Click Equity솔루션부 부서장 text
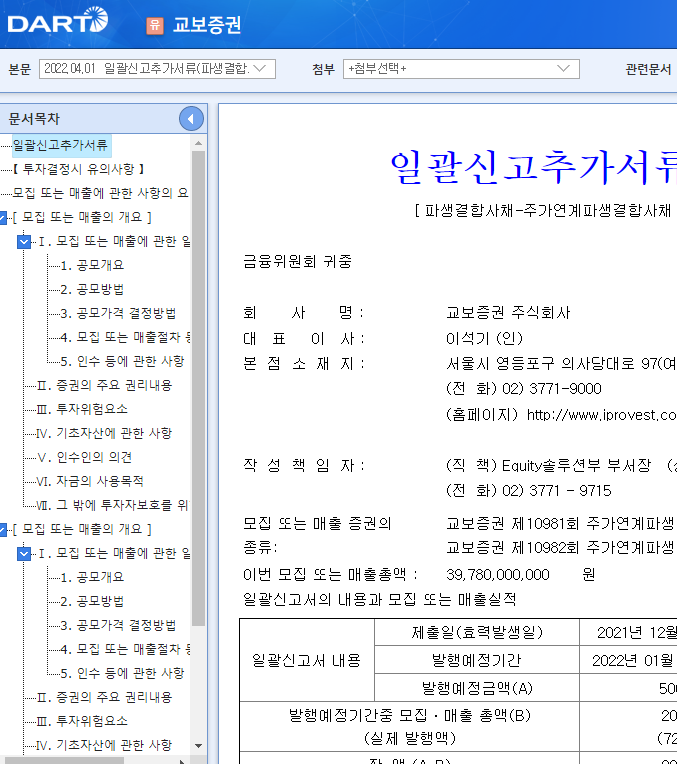 (576, 465)
